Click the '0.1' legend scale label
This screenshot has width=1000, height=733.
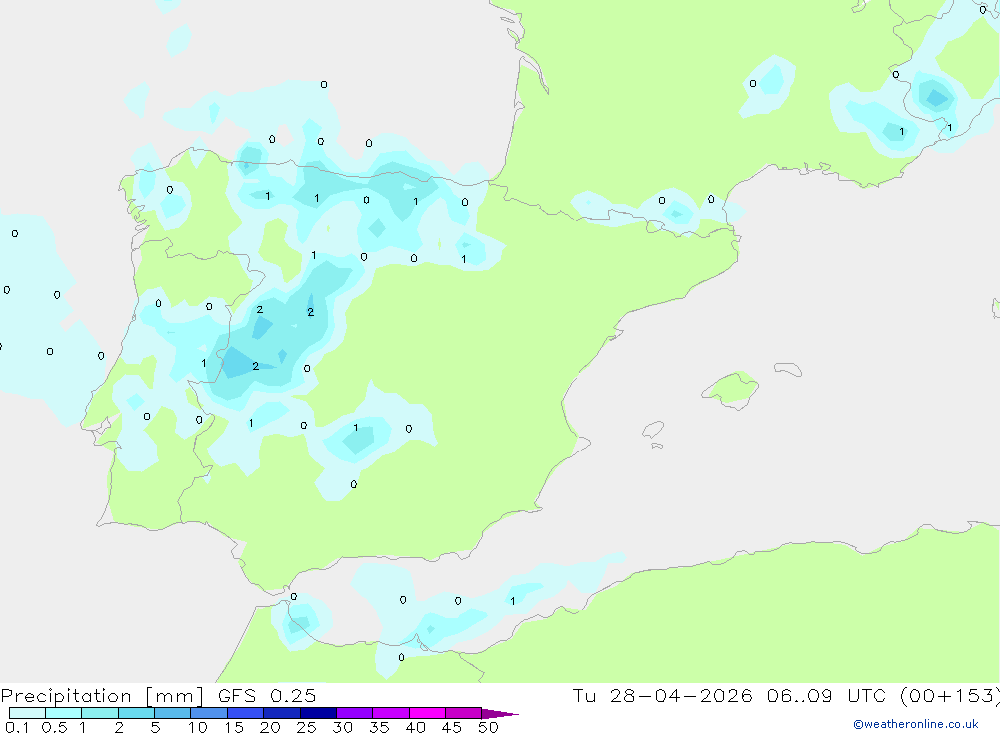coord(17,727)
